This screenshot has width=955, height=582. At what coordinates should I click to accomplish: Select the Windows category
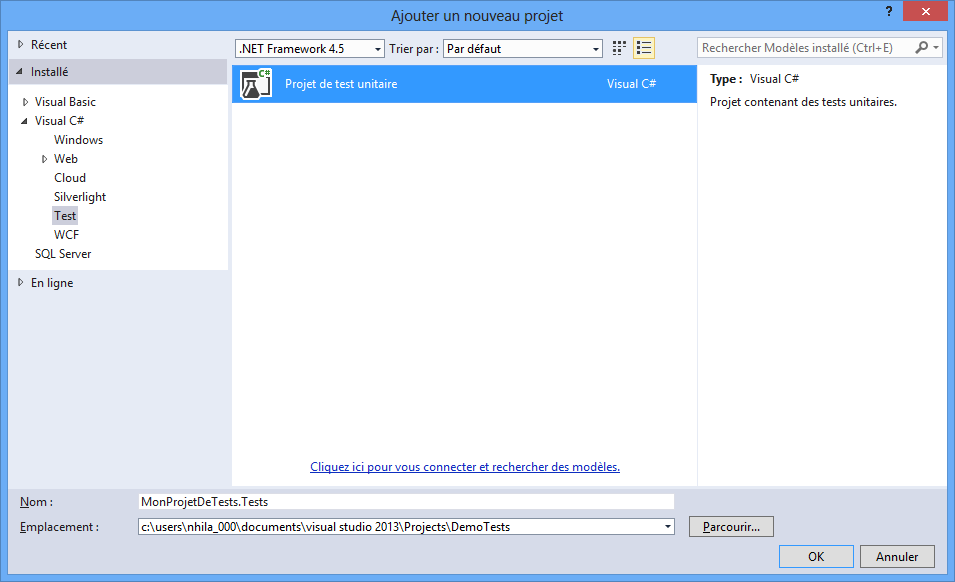(79, 140)
